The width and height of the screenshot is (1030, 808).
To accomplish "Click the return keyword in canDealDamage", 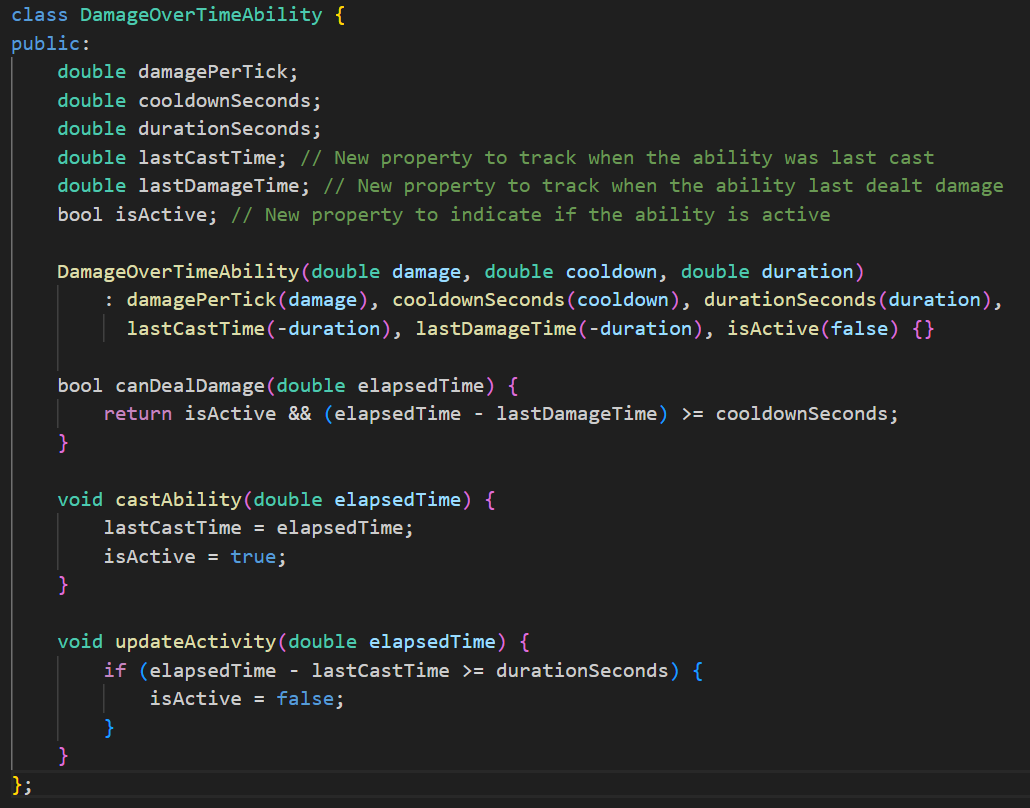I will coord(138,413).
